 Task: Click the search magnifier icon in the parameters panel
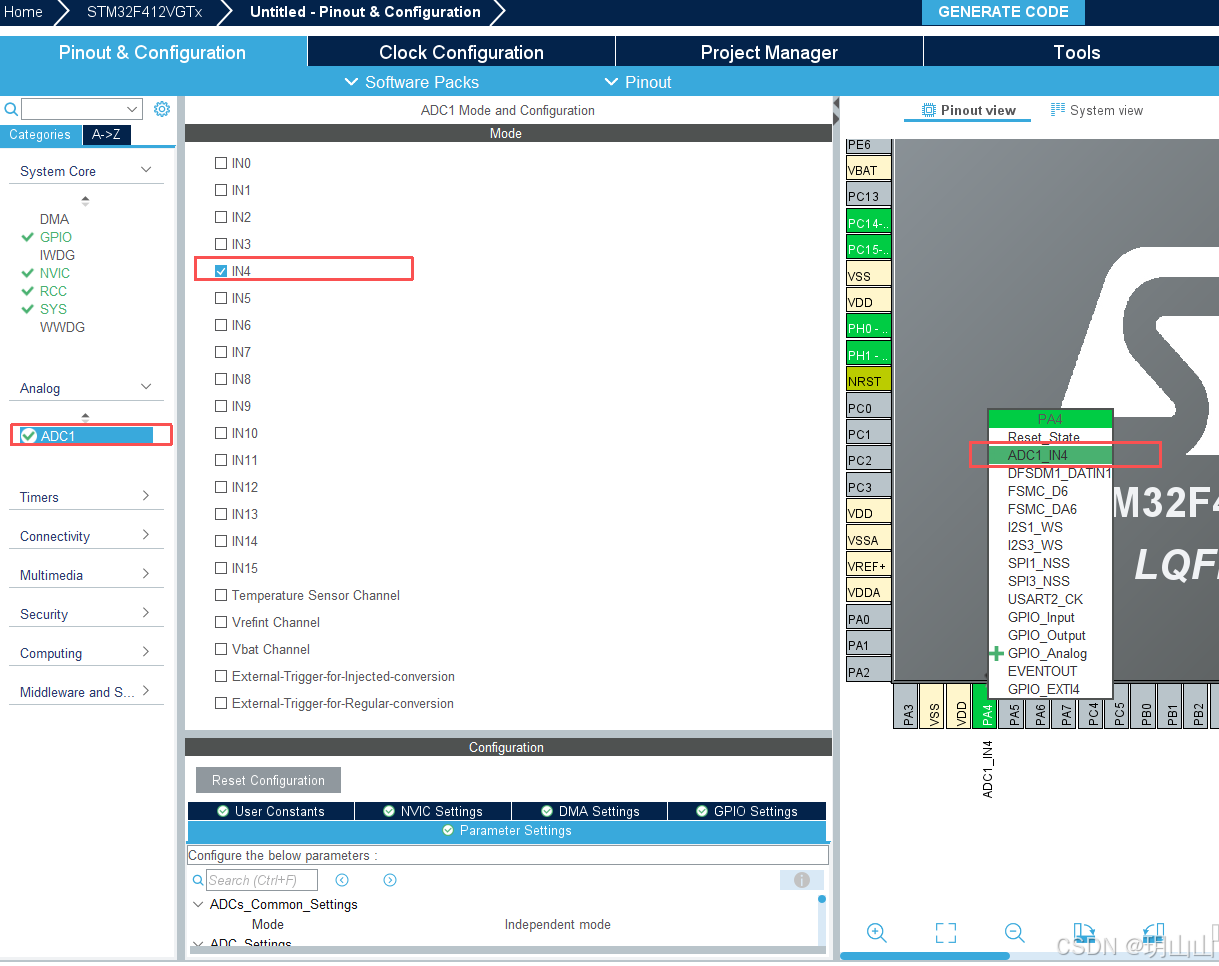pos(198,880)
